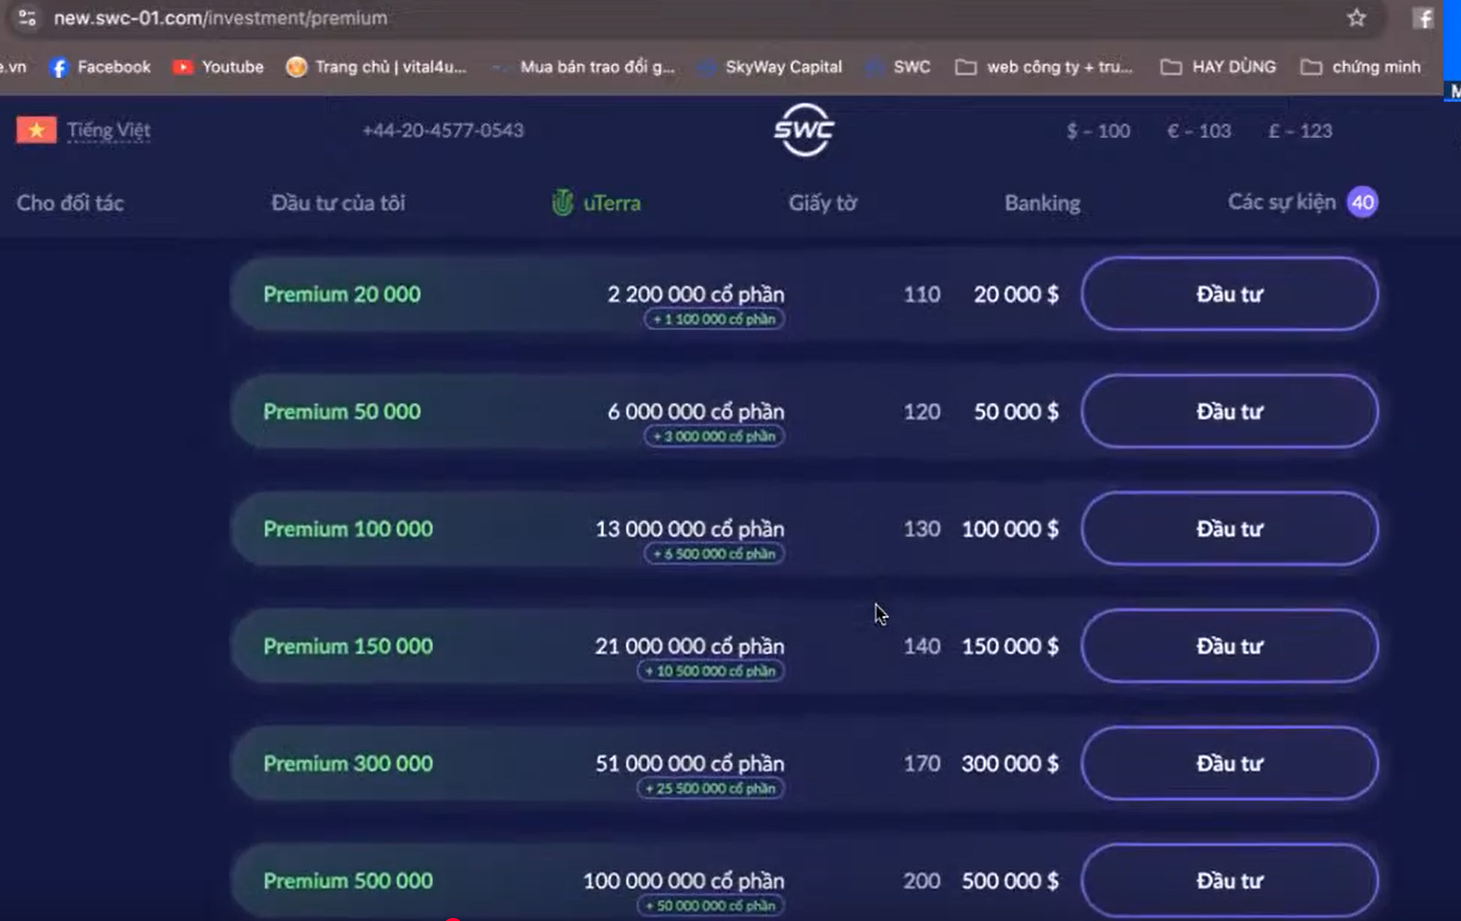Open the SkyWay Capital bookmark
This screenshot has height=921, width=1461.
coord(770,67)
